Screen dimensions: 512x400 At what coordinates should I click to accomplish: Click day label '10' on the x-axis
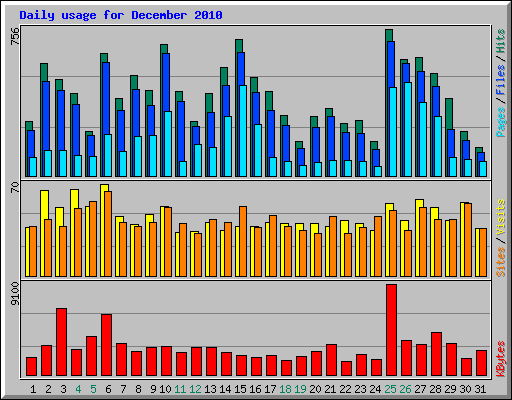coord(165,389)
